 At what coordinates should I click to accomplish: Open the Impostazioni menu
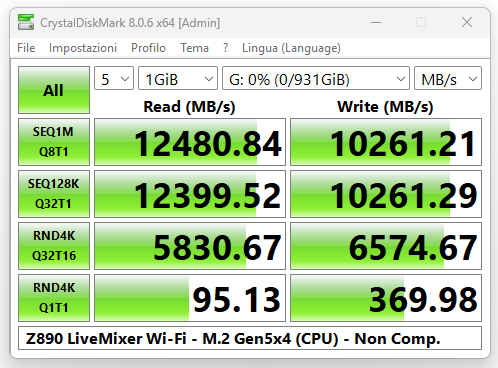pyautogui.click(x=83, y=48)
